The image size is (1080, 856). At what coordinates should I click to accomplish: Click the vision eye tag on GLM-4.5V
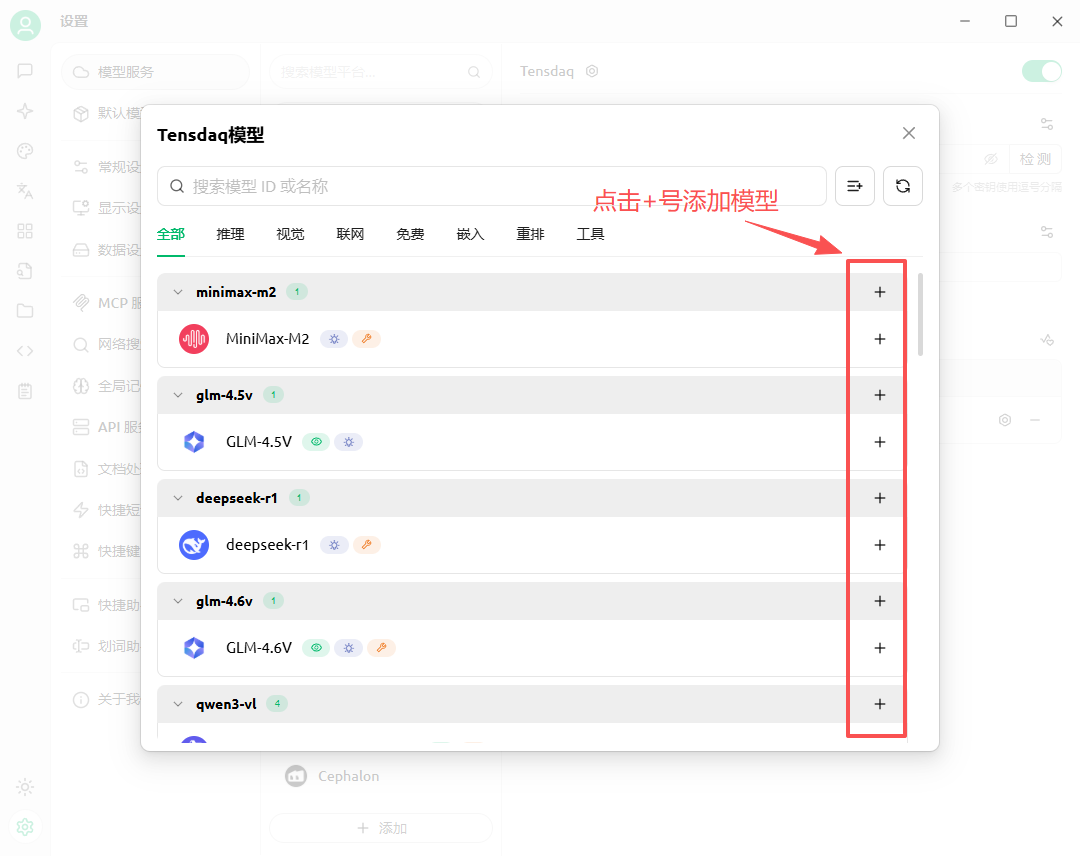[316, 442]
